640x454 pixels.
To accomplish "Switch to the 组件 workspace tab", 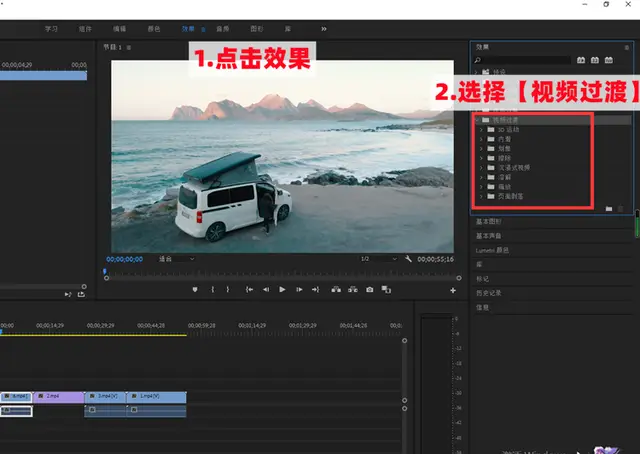I will coord(85,29).
